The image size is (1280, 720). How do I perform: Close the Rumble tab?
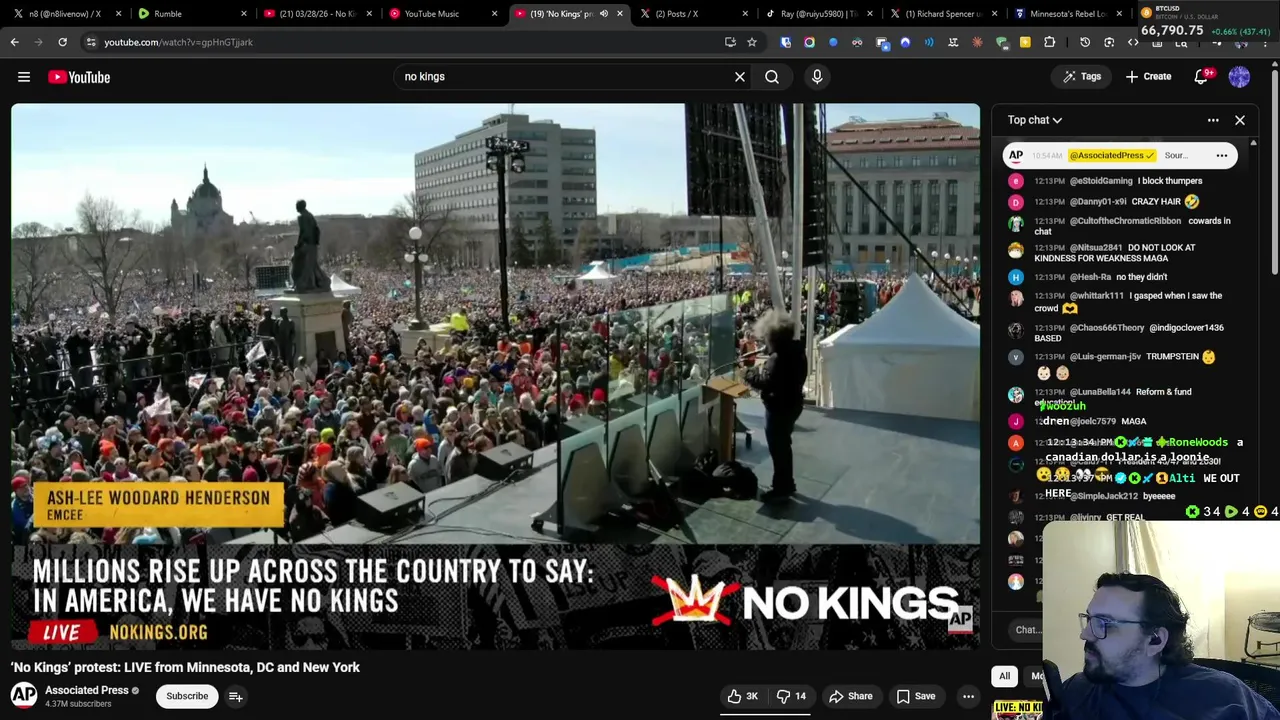(x=244, y=14)
